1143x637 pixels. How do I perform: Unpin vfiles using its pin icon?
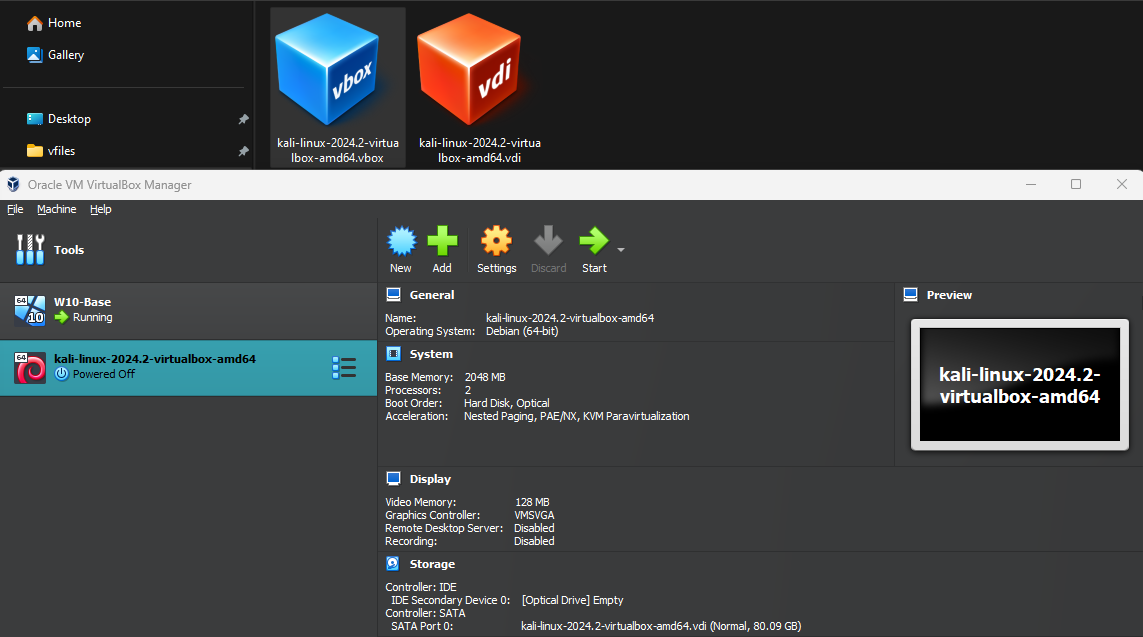243,151
